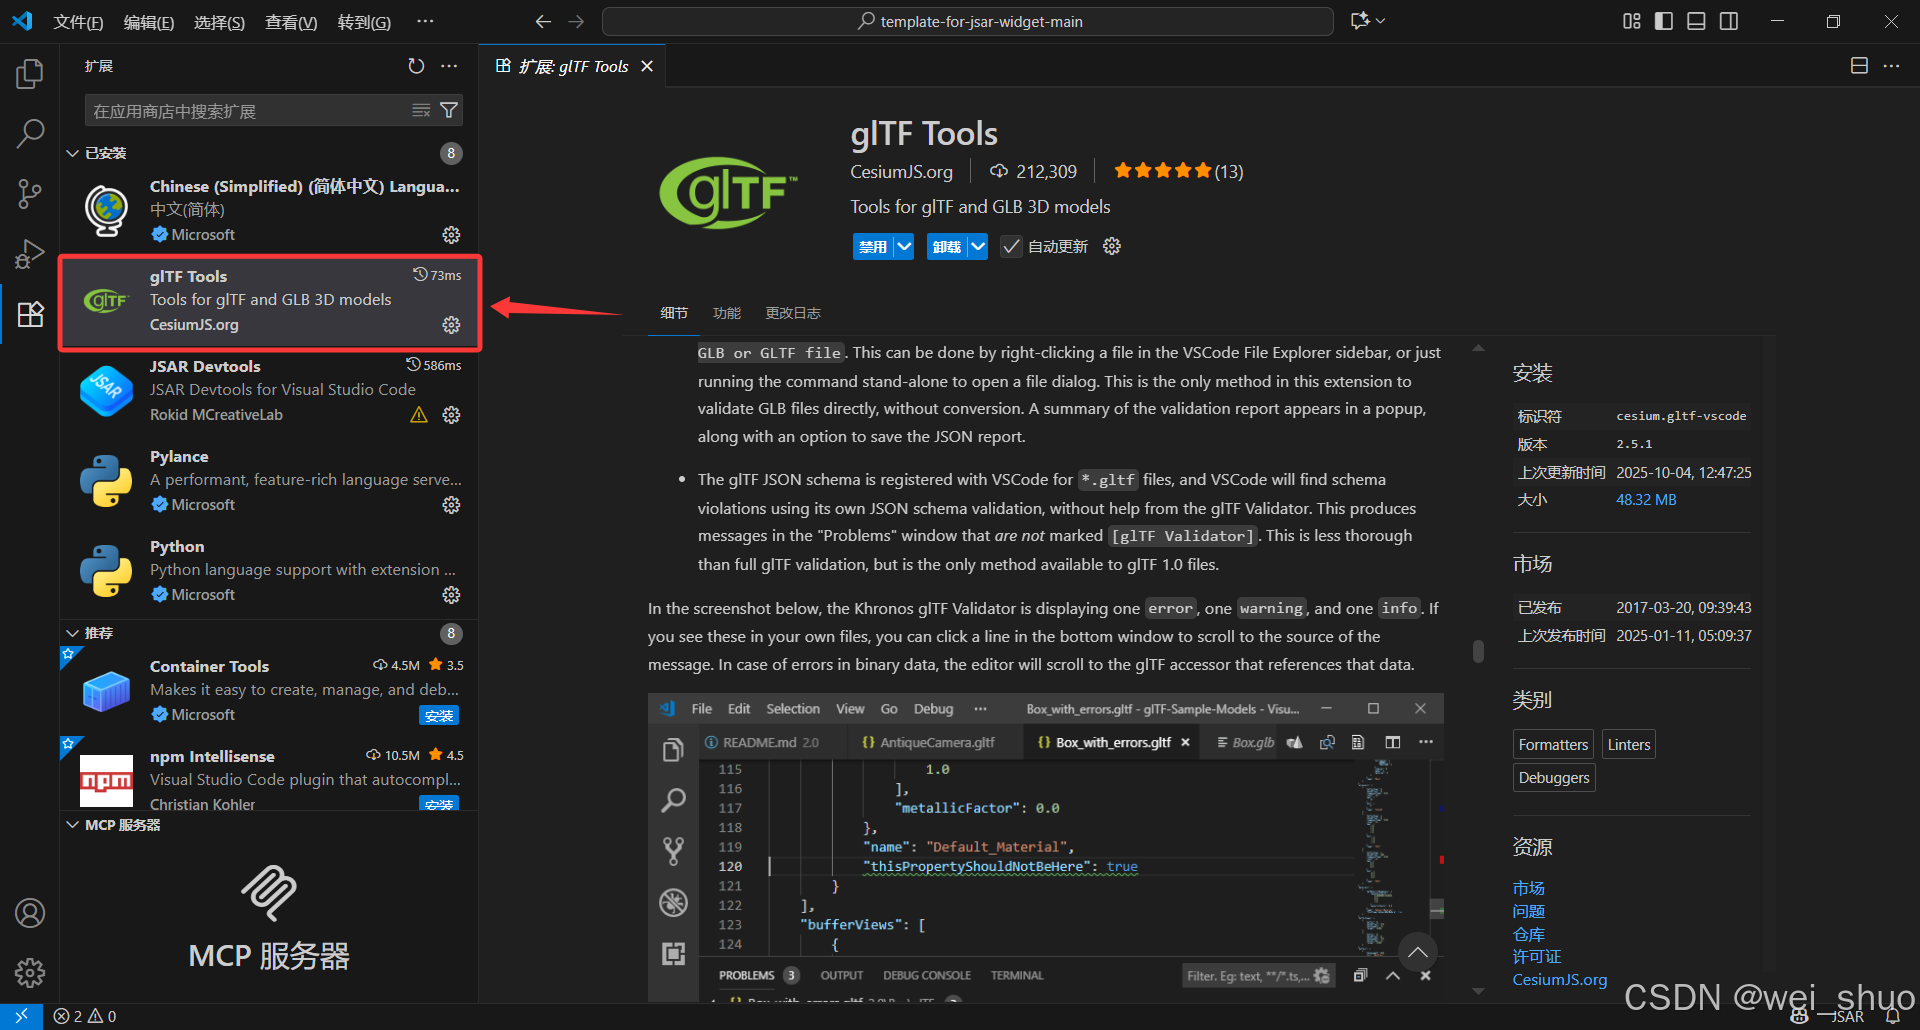Image resolution: width=1920 pixels, height=1030 pixels.
Task: Open the uninstall button dropdown arrow
Action: coord(978,246)
